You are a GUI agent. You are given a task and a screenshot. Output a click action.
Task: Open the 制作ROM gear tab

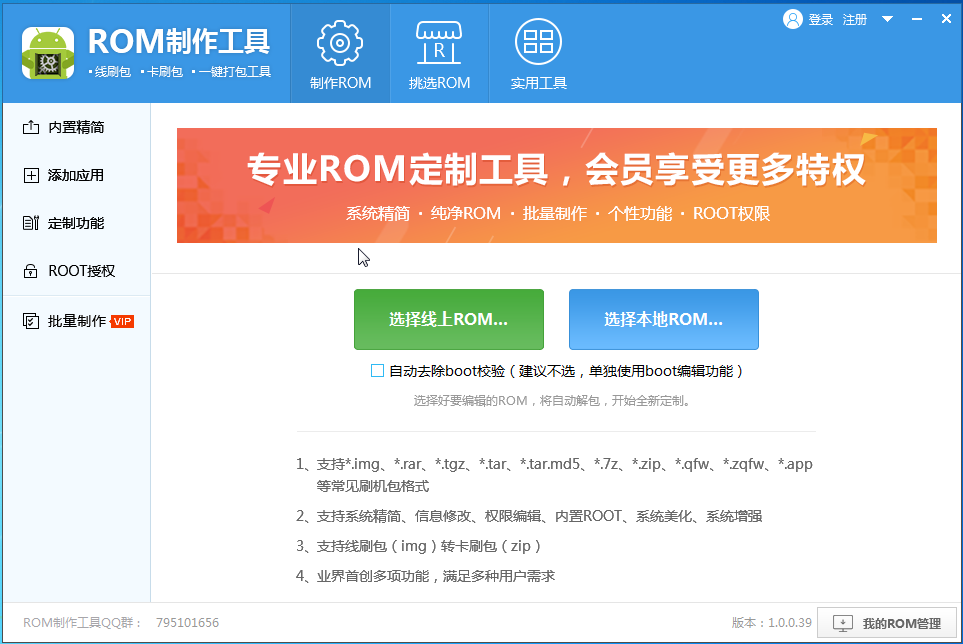pos(340,54)
